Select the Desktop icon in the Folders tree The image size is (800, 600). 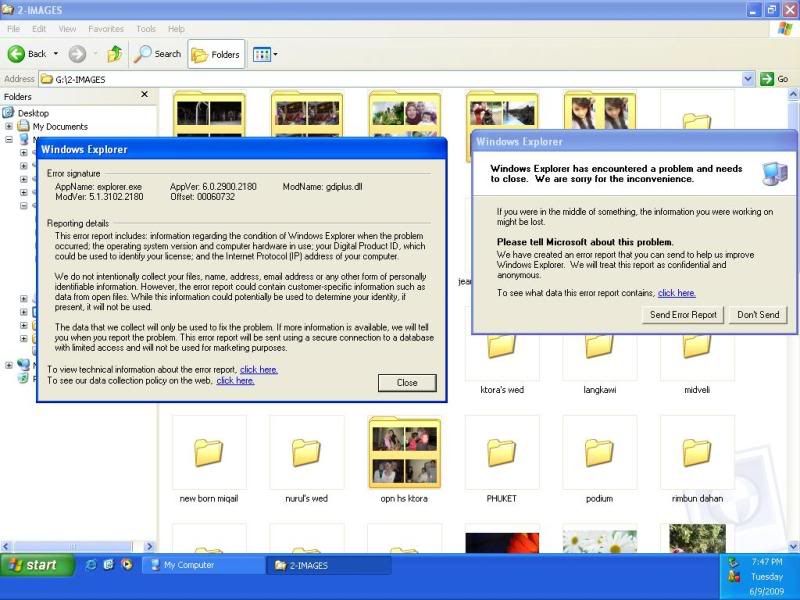tap(8, 113)
